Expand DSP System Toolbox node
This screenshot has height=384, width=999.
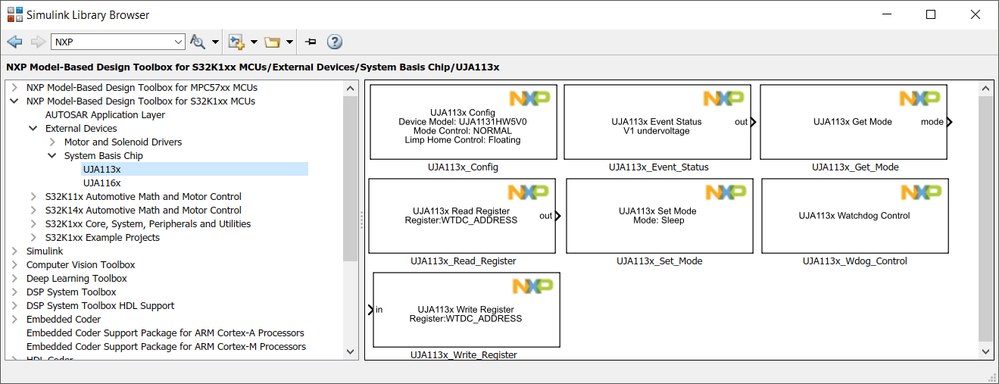pyautogui.click(x=14, y=292)
